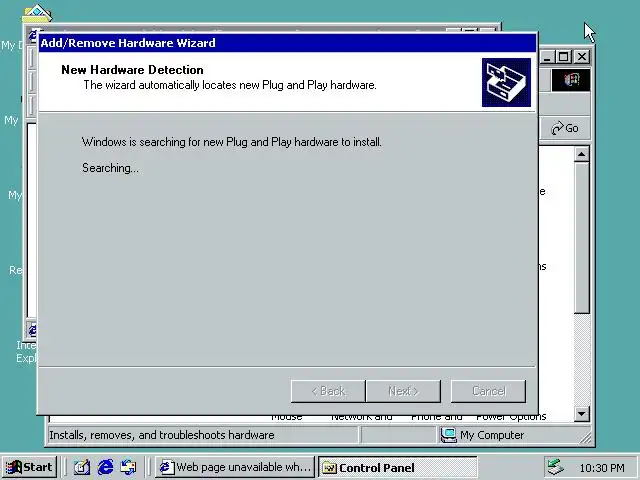640x480 pixels.
Task: Click the Cancel button in hardware wizard
Action: 488,391
